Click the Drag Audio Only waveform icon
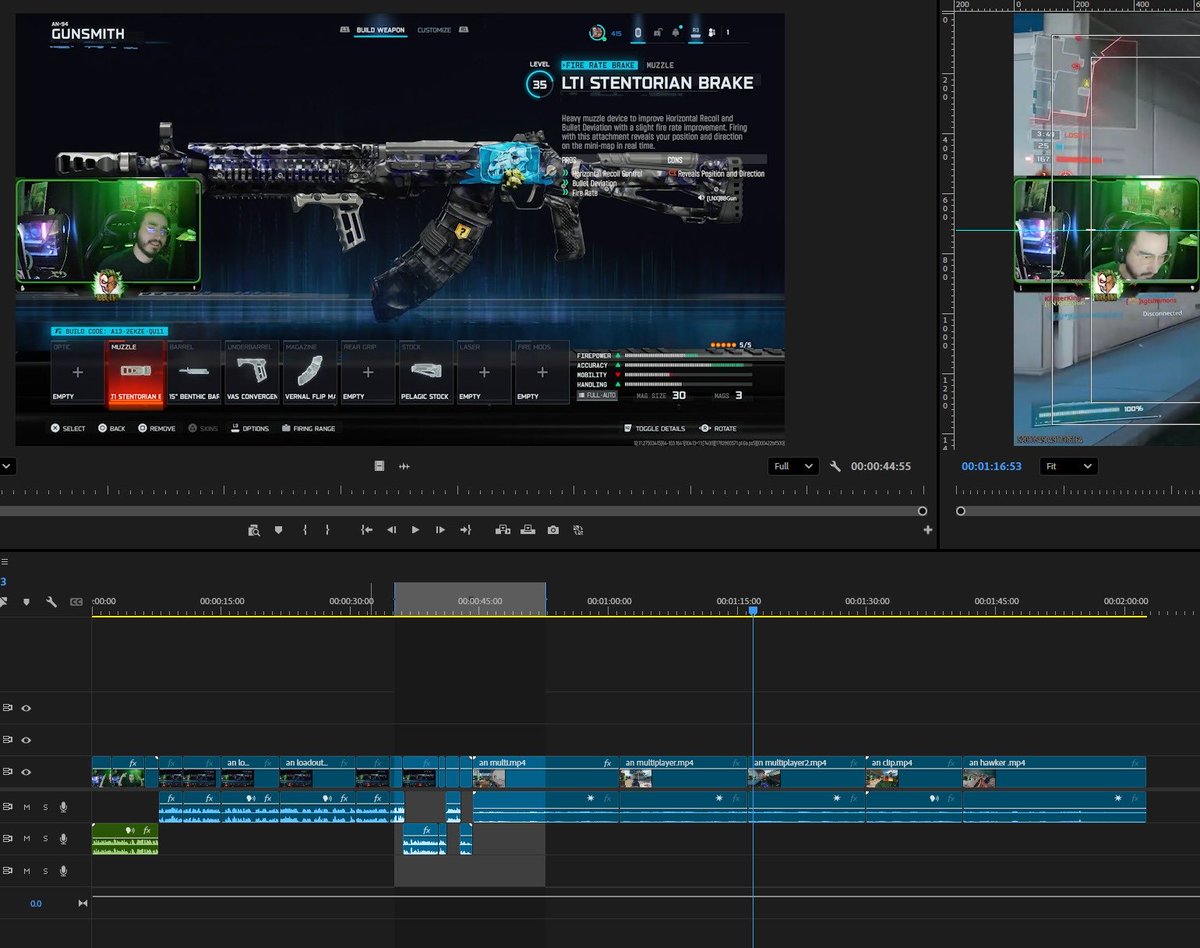The image size is (1200, 948). [404, 466]
